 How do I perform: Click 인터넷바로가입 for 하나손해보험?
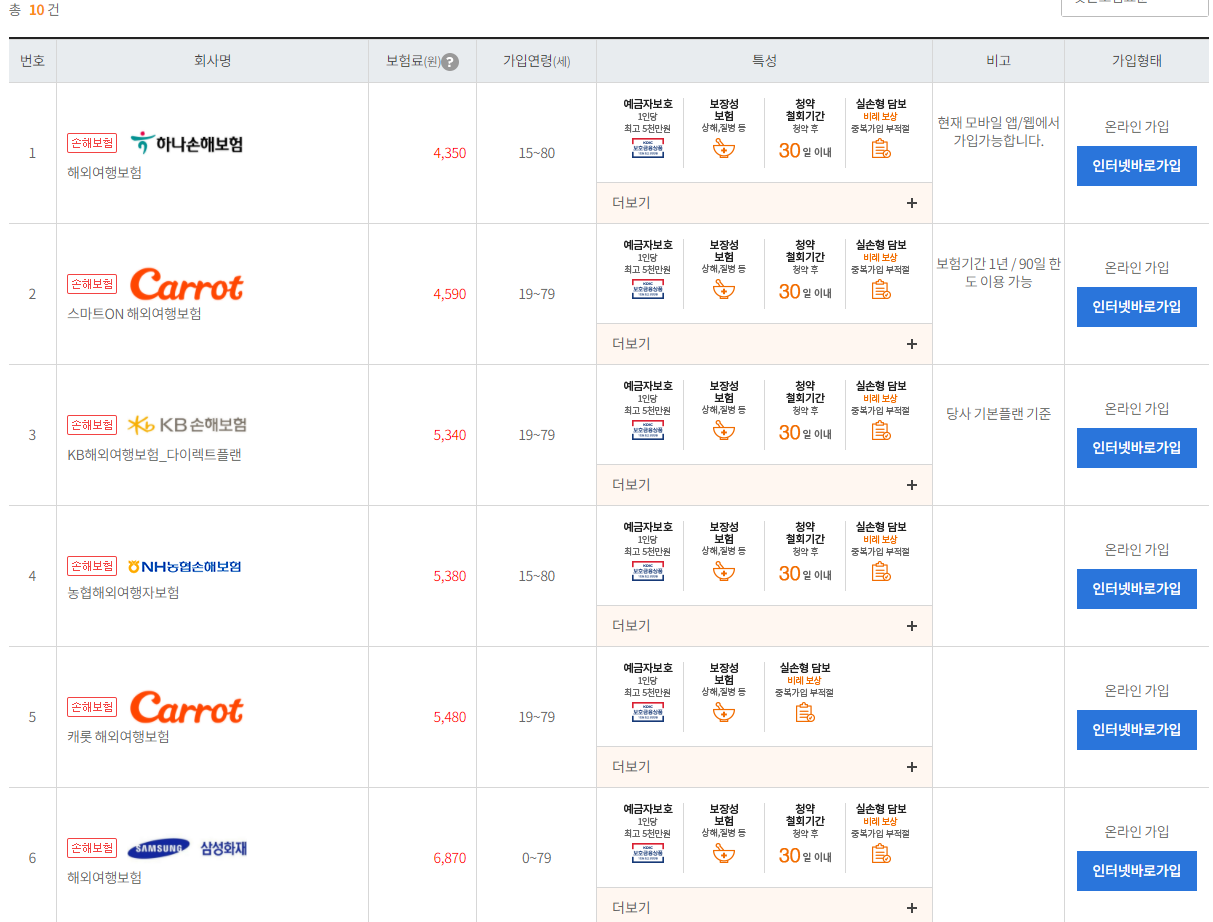click(1137, 166)
